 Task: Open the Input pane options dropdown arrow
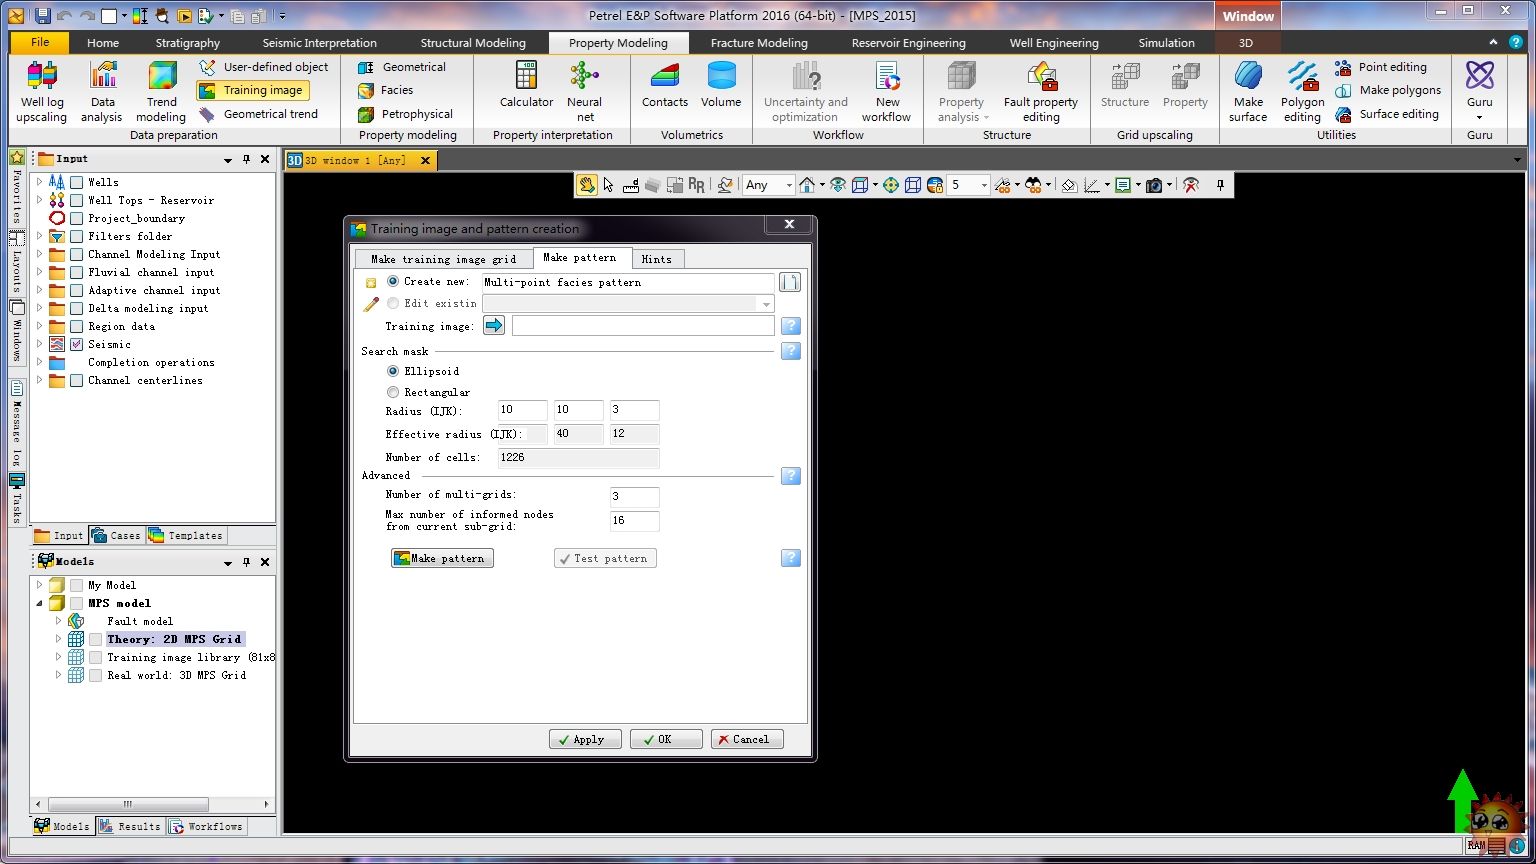(227, 159)
